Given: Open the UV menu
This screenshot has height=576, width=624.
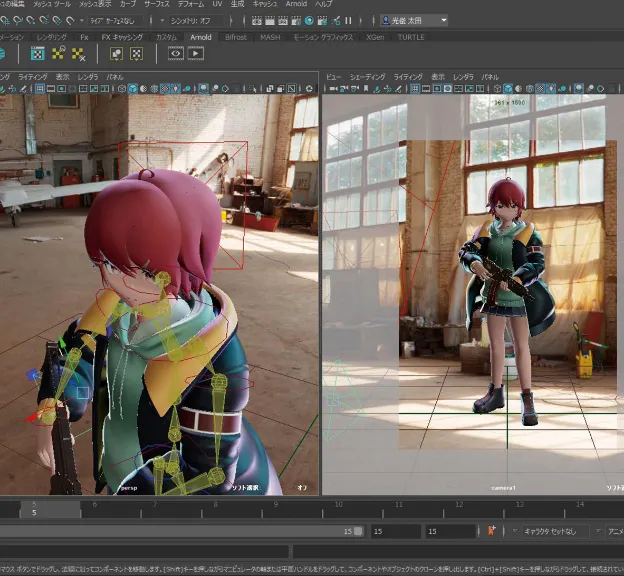Looking at the screenshot, I should click(x=217, y=4).
